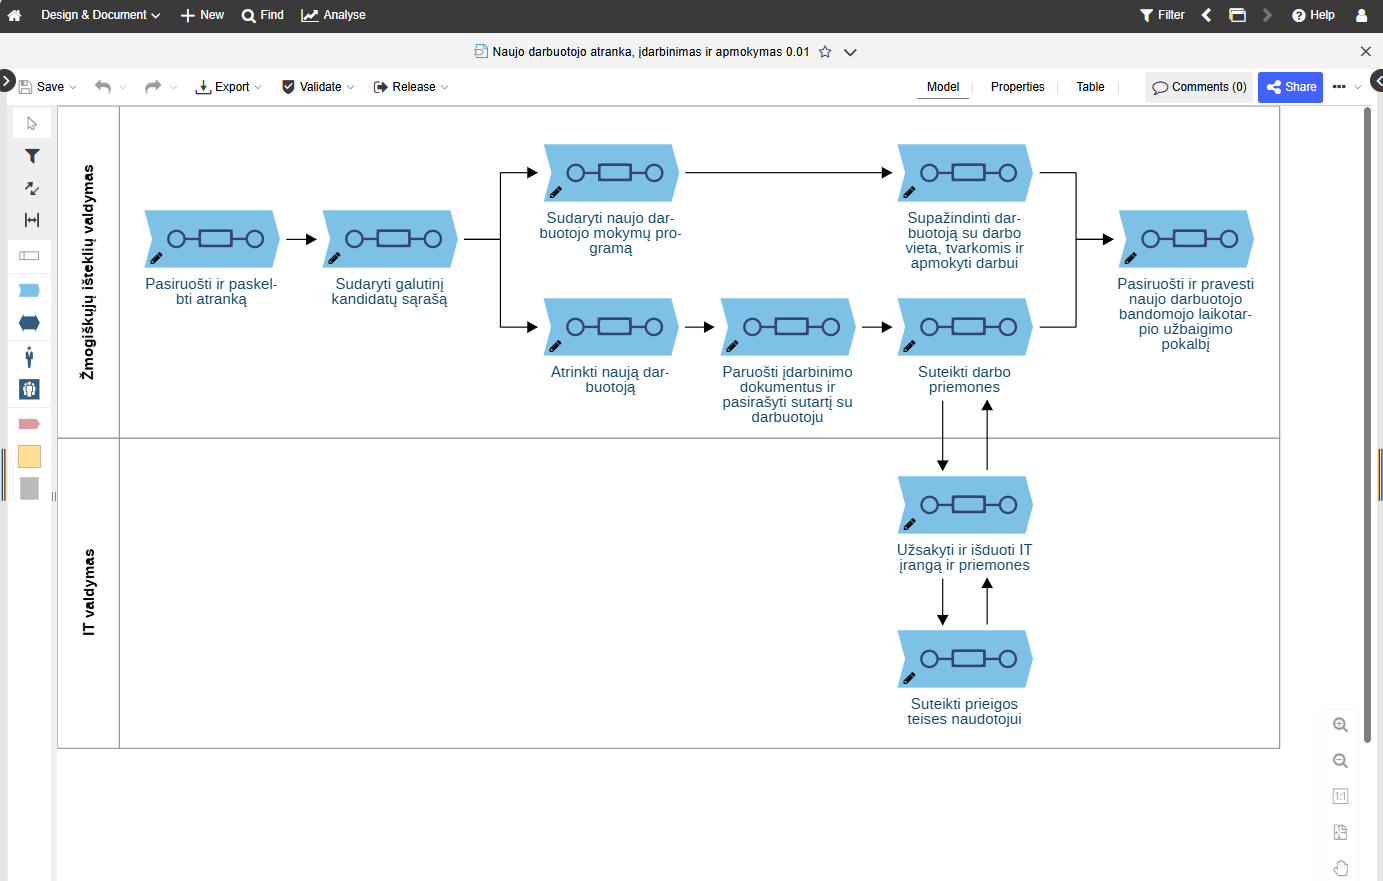The height and width of the screenshot is (881, 1383).
Task: Open the Export dropdown
Action: pos(228,87)
